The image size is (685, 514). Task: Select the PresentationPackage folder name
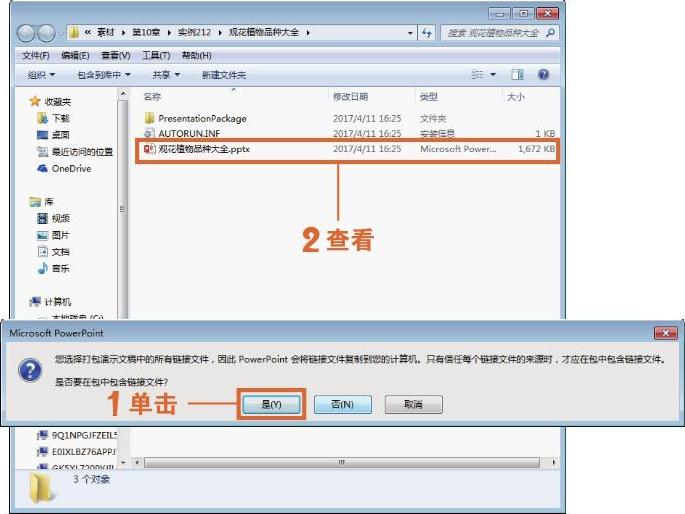tap(202, 118)
